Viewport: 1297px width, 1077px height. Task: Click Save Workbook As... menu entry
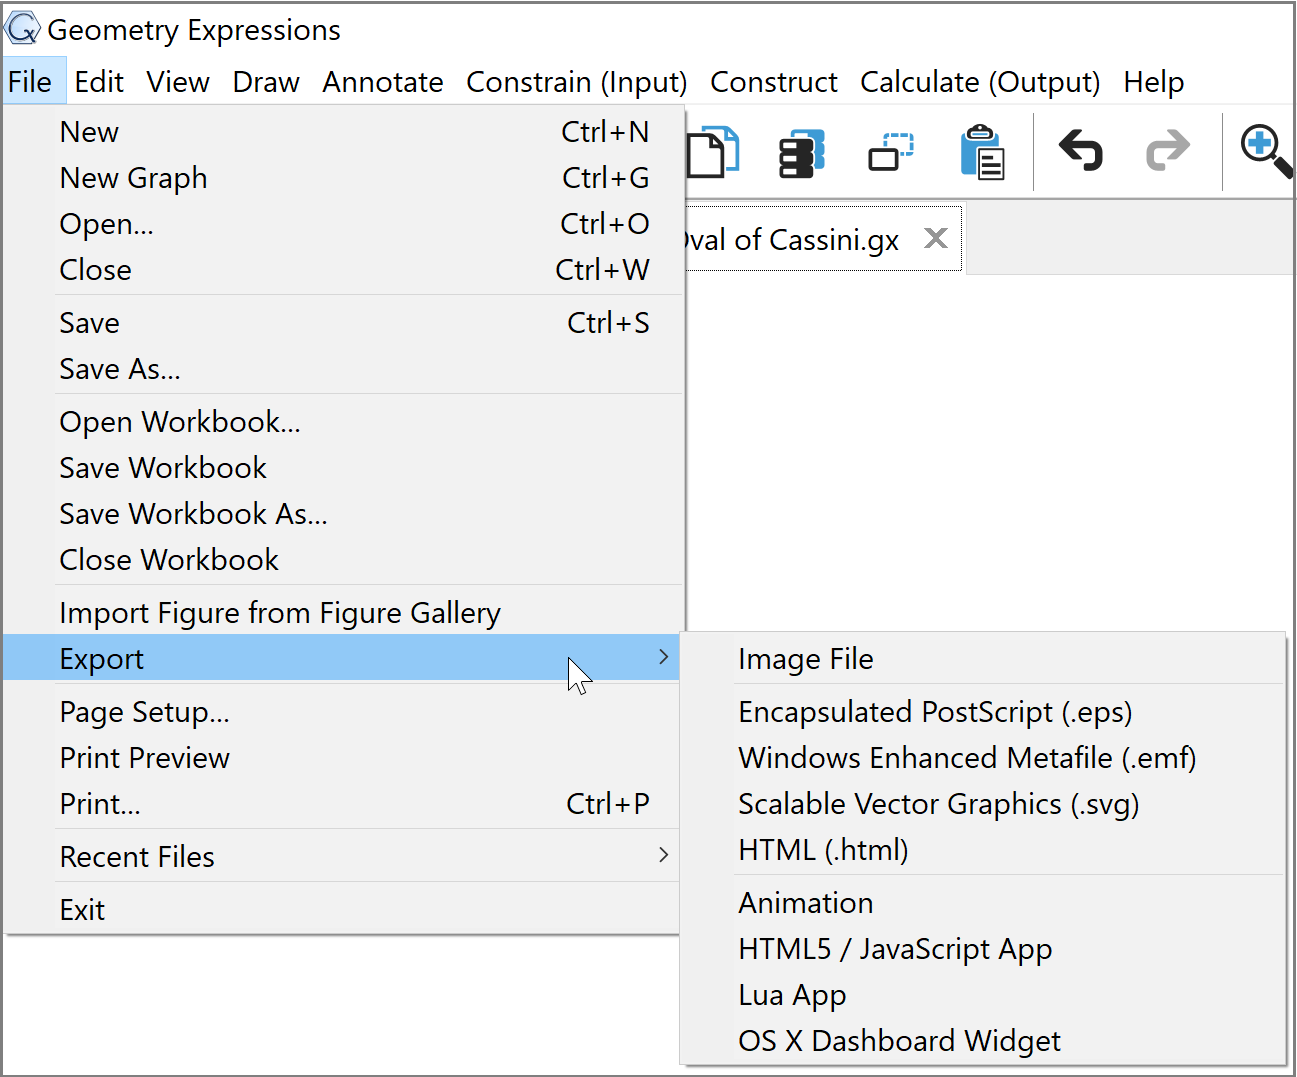click(x=193, y=514)
